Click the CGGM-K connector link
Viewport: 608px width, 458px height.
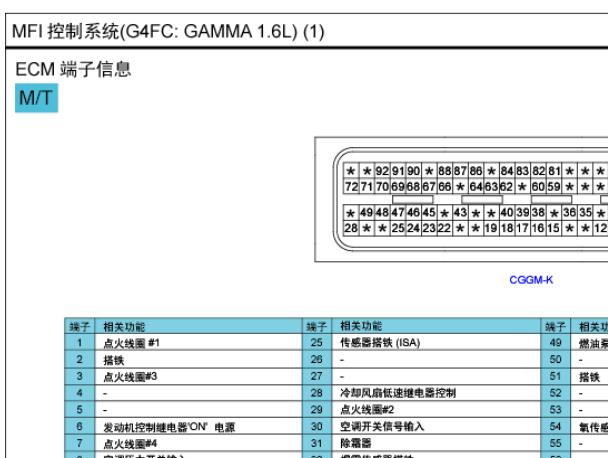coord(531,280)
